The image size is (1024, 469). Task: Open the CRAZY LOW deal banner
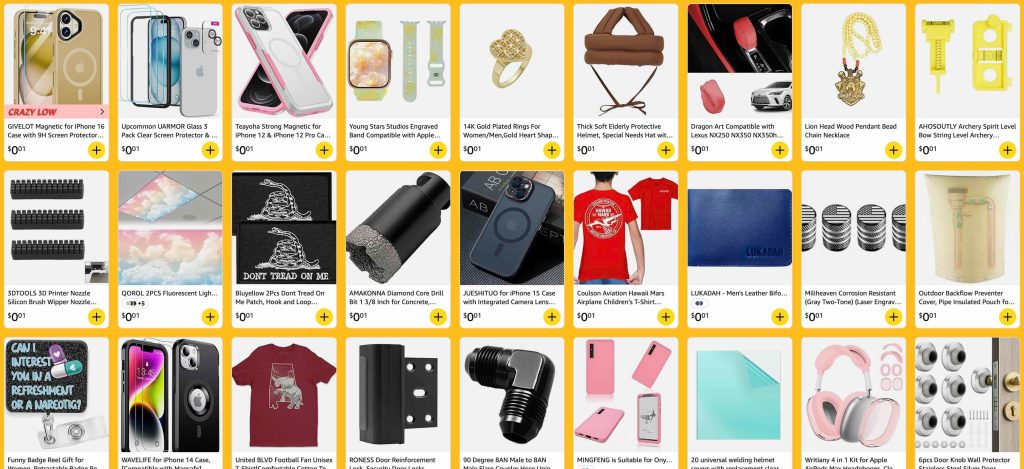point(56,112)
